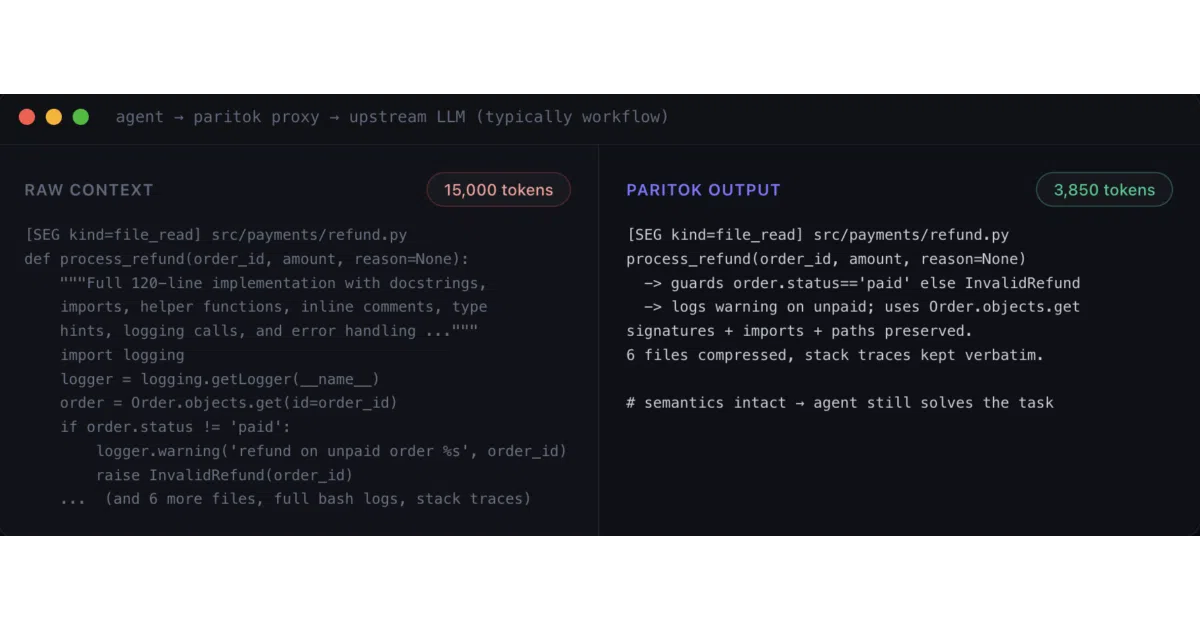This screenshot has height=630, width=1200.
Task: Click 'raise InvalidRefund(order_id)' line
Action: [224, 475]
